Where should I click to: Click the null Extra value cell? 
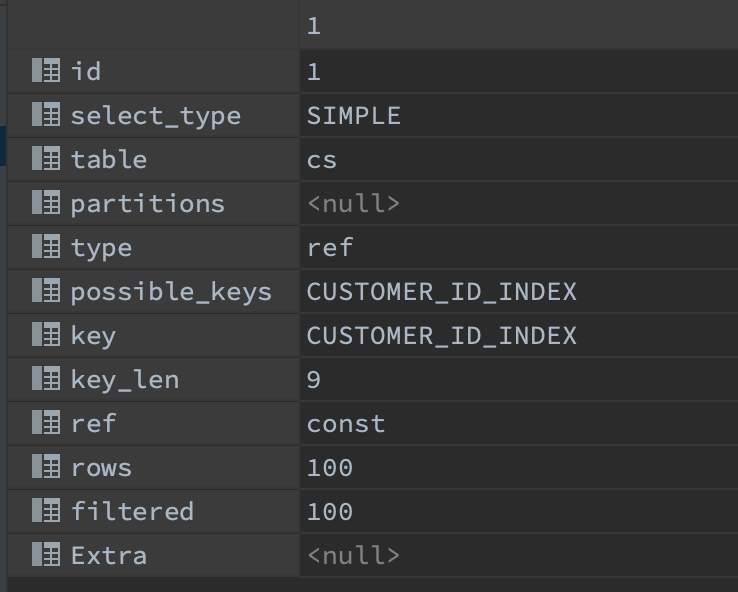[353, 556]
